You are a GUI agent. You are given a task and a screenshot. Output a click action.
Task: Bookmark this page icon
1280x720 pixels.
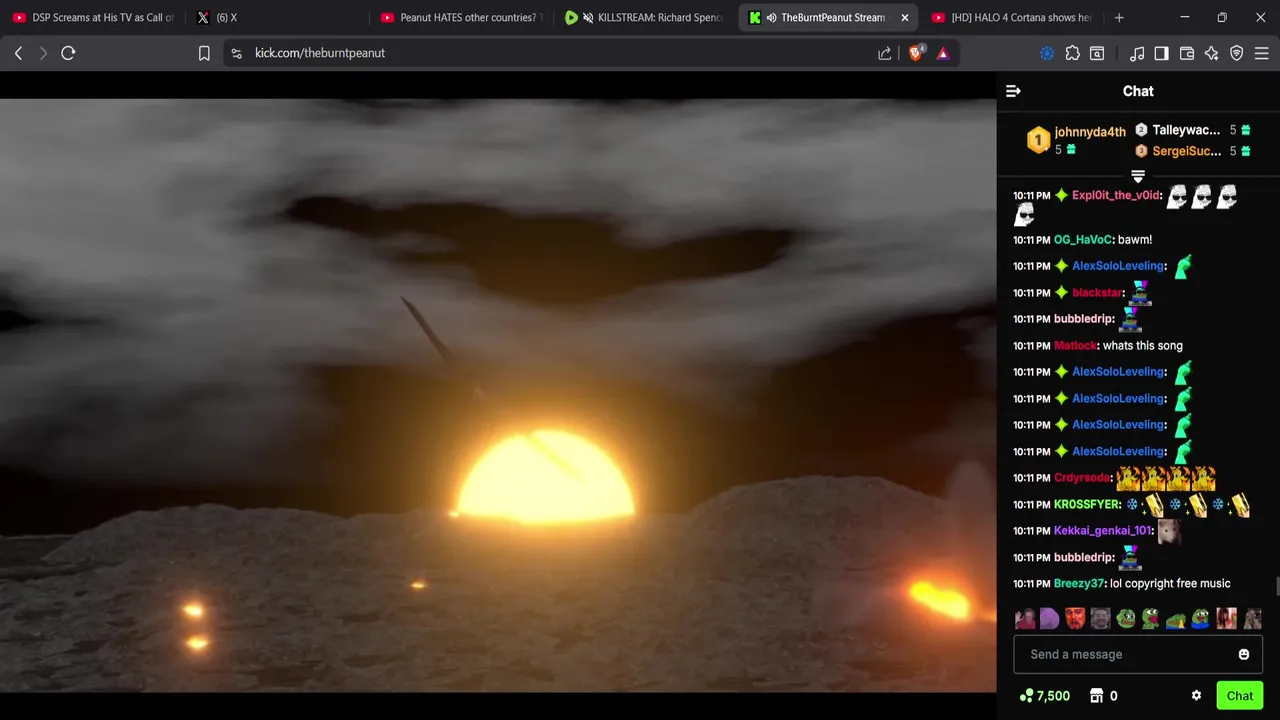click(x=204, y=53)
